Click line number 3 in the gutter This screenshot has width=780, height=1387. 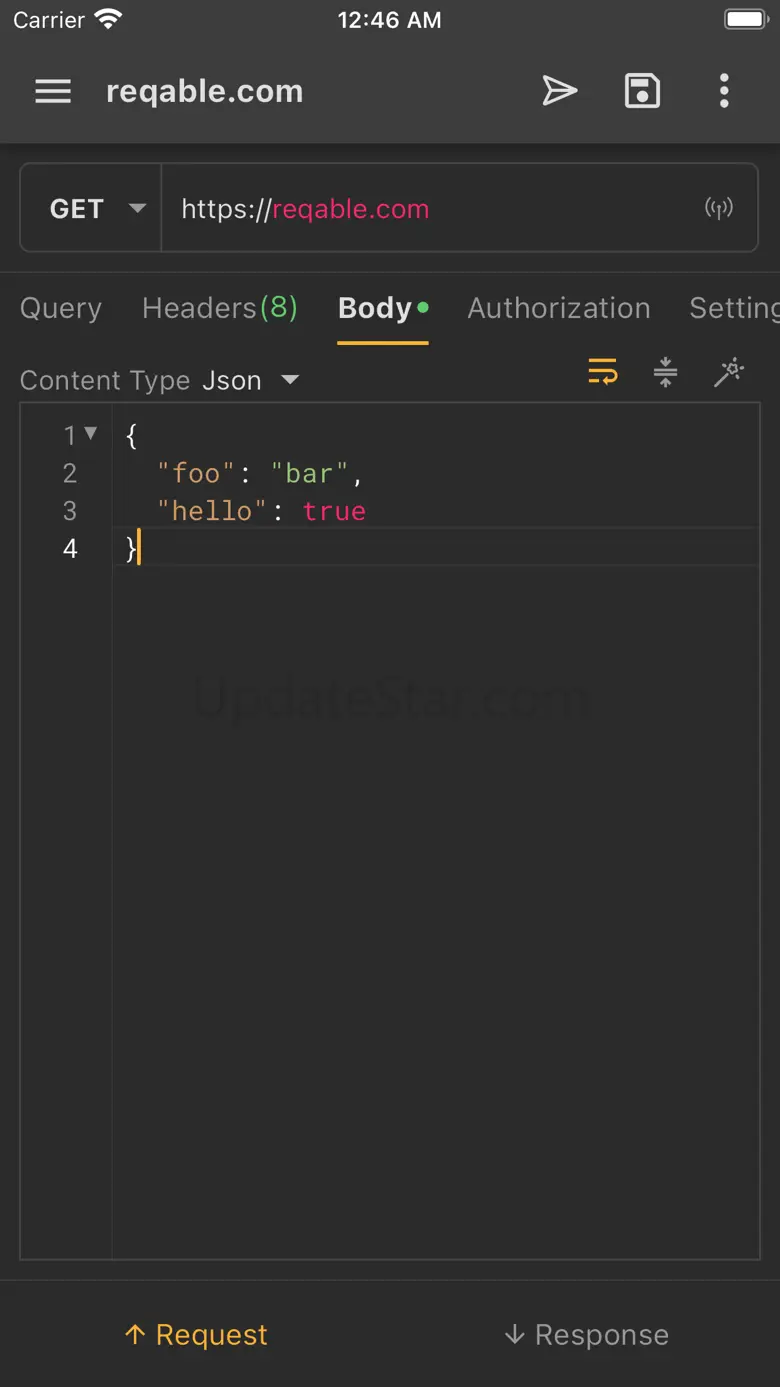[x=70, y=511]
